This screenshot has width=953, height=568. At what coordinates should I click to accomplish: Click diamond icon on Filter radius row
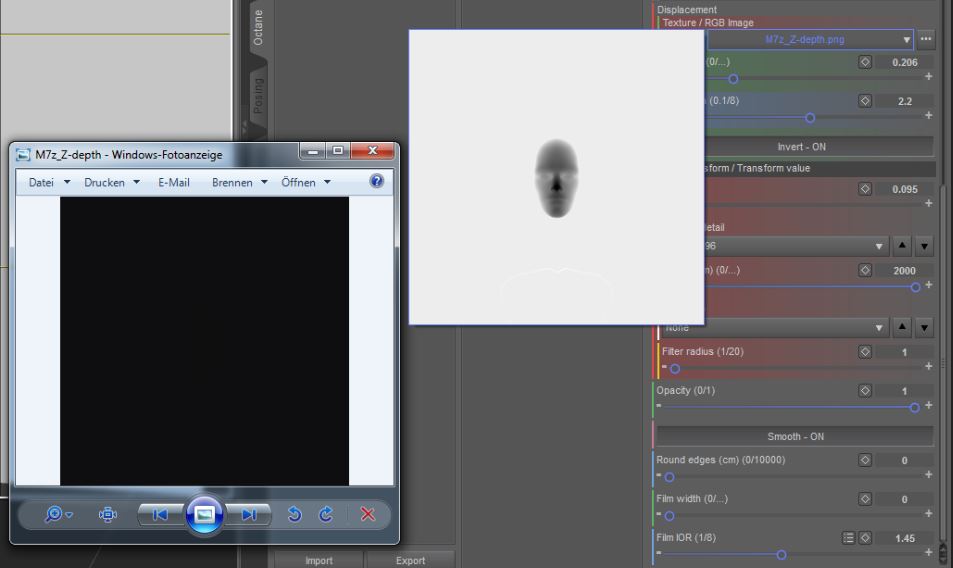(x=865, y=352)
